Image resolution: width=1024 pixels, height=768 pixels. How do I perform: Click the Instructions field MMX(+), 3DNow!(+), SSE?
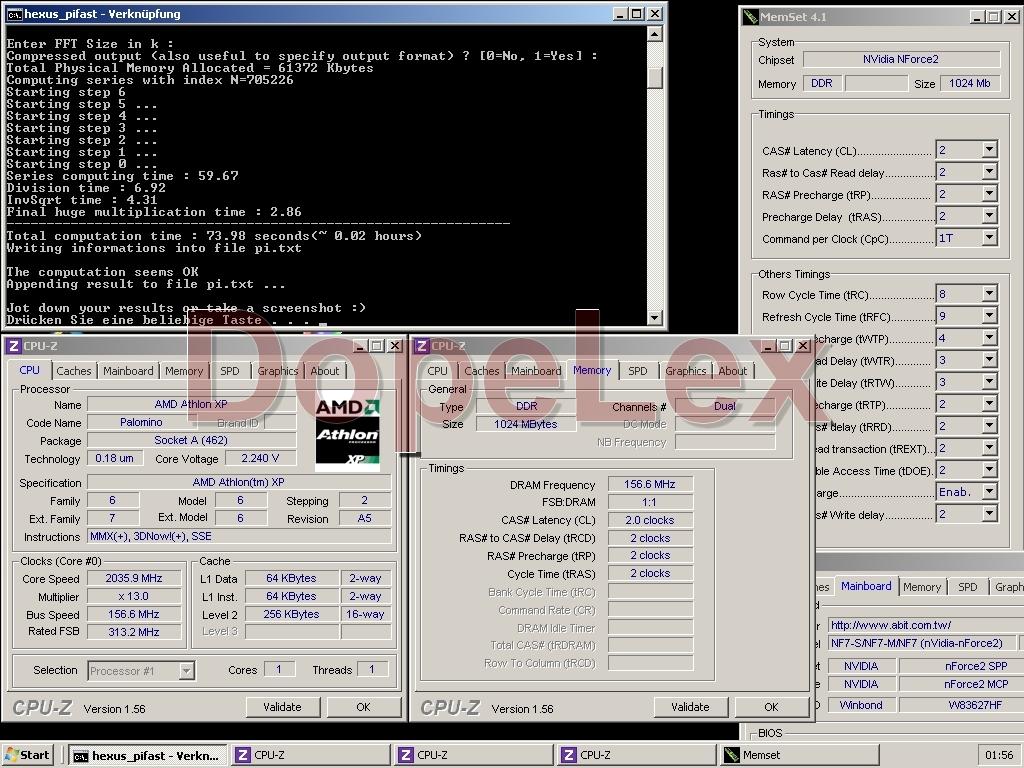(240, 537)
